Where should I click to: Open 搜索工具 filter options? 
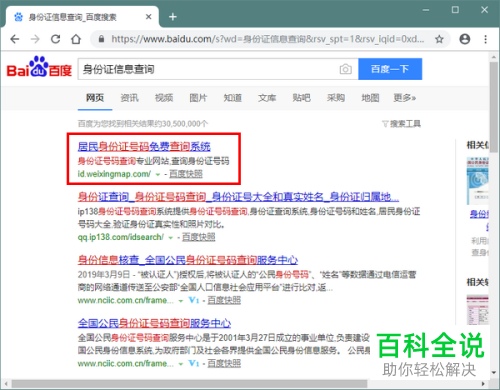tap(401, 124)
